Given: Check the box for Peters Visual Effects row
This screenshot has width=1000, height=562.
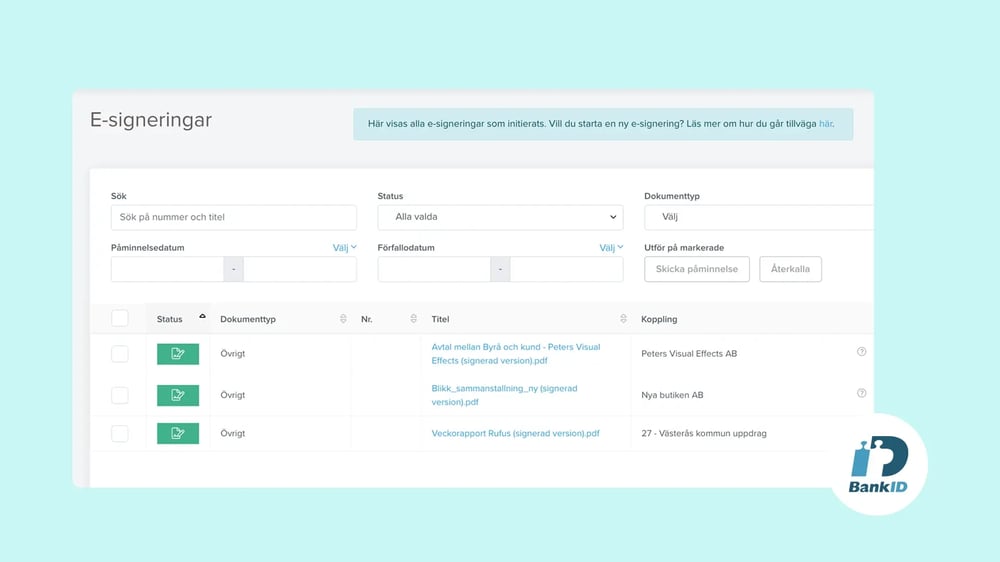Looking at the screenshot, I should pos(120,354).
